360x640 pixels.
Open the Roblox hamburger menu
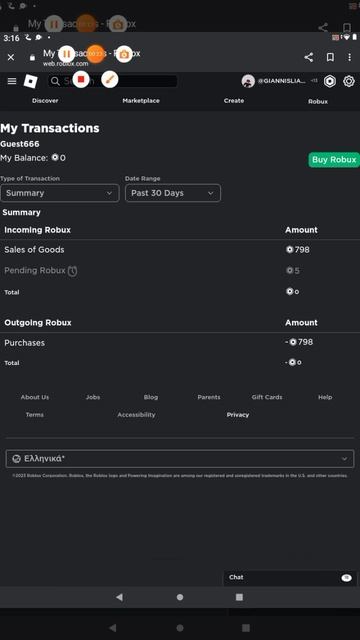12,81
